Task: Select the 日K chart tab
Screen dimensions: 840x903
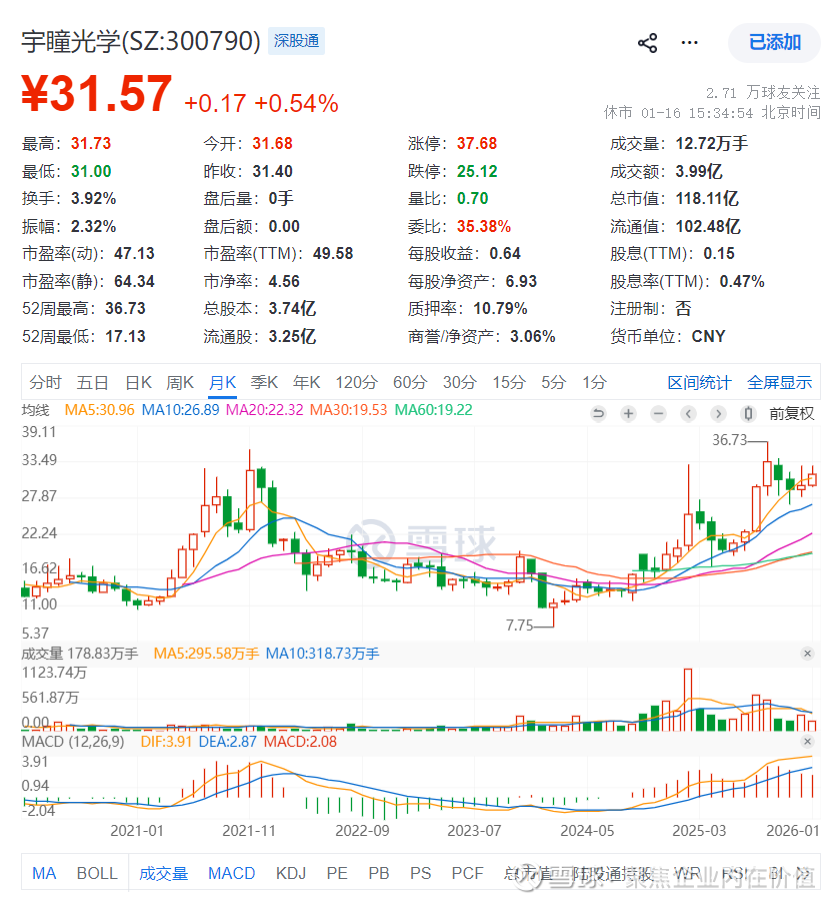Action: [x=138, y=382]
